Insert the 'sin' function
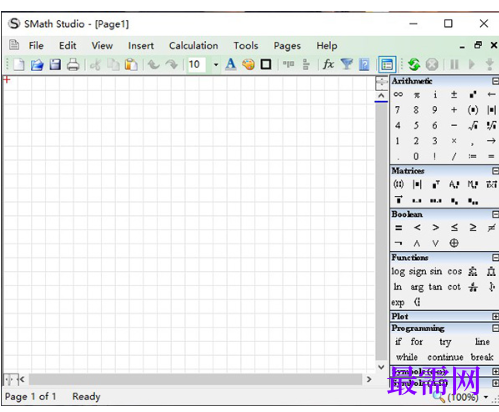This screenshot has width=499, height=412. pos(436,272)
